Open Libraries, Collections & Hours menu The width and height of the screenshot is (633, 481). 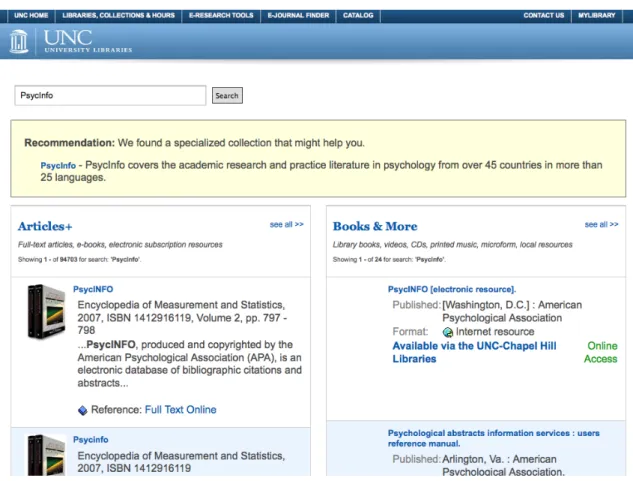[x=118, y=15]
